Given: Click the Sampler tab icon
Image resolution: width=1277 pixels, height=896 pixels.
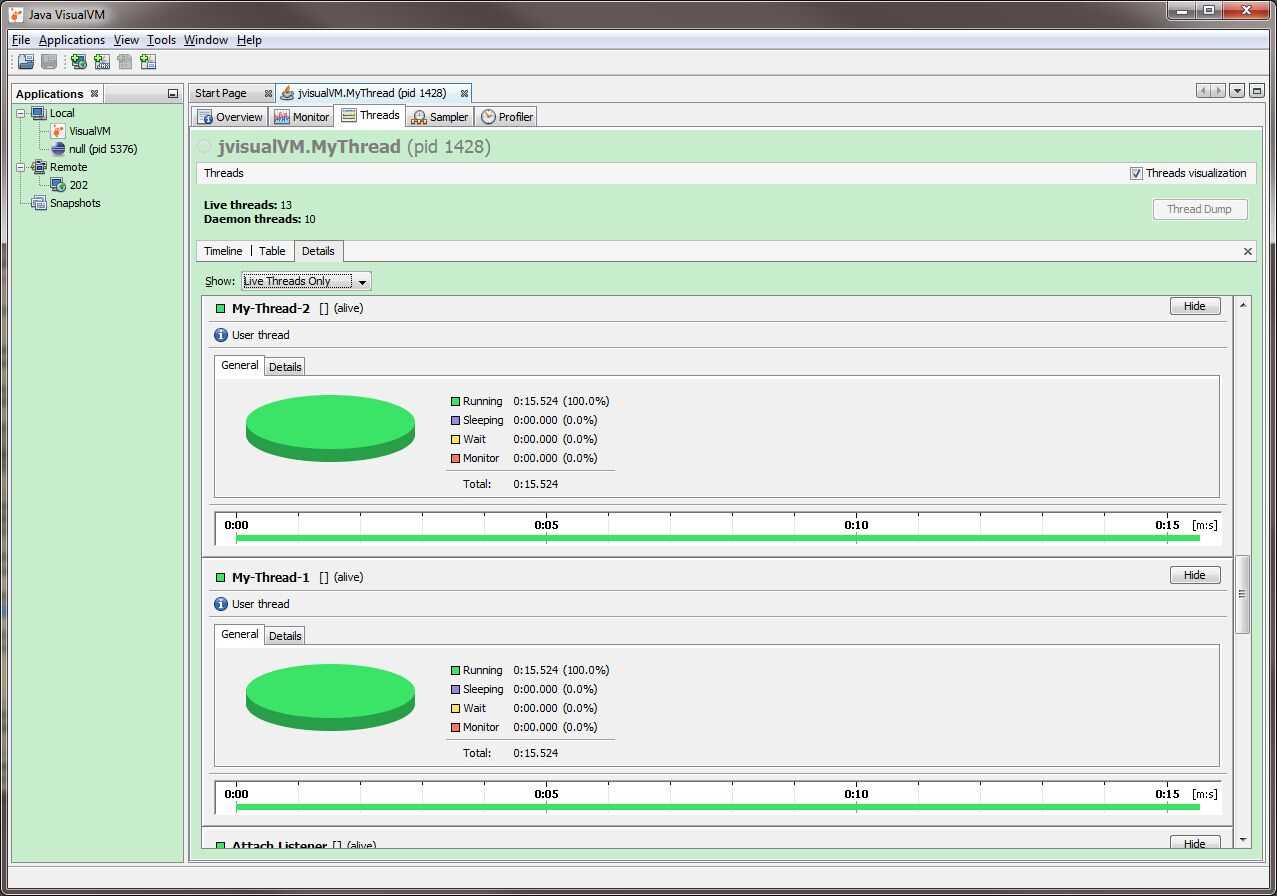Looking at the screenshot, I should [419, 117].
